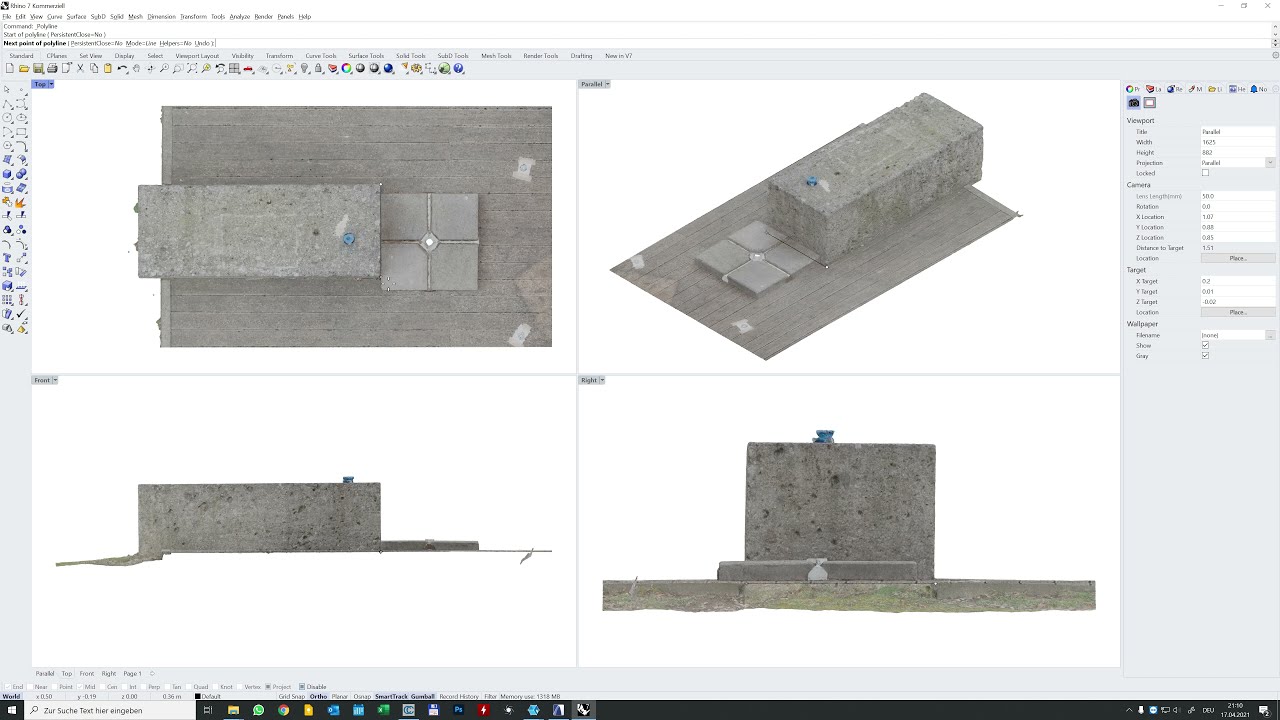
Task: Click the Help question mark icon
Action: (x=458, y=68)
